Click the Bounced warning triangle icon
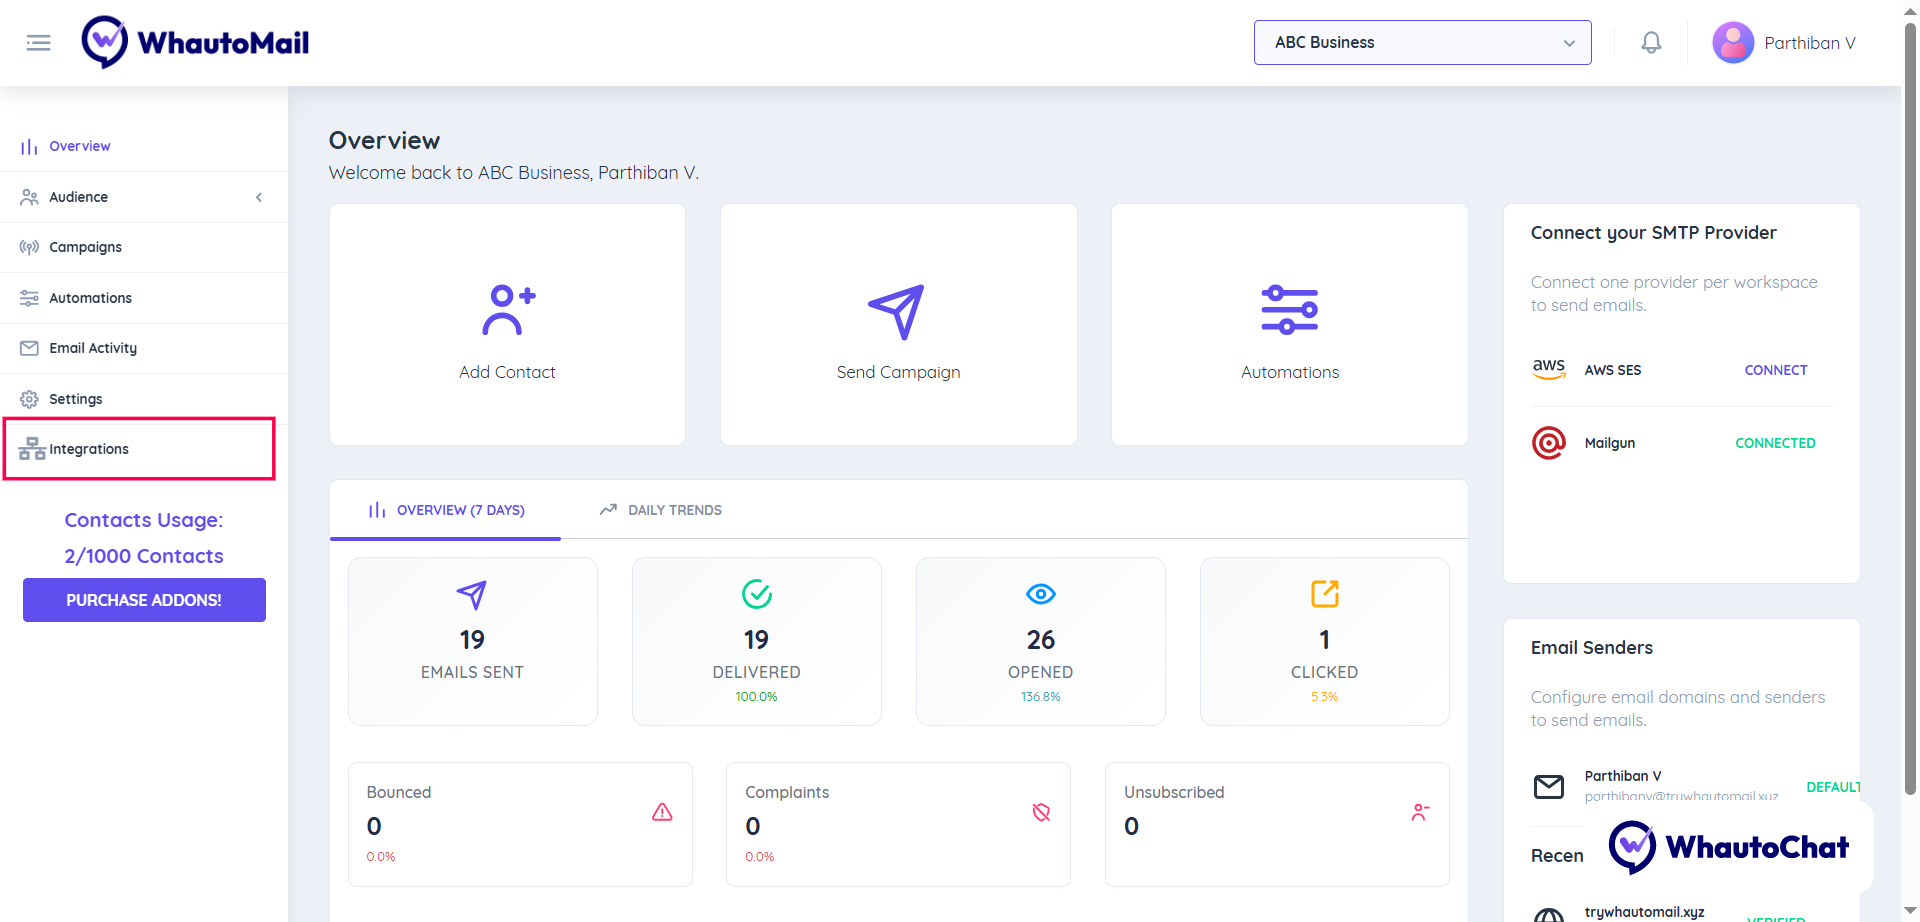Viewport: 1920px width, 922px height. point(662,812)
